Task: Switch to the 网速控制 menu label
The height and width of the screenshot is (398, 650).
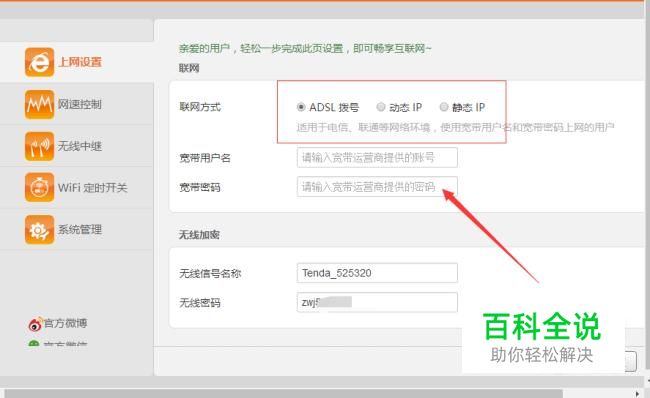Action: [80, 104]
